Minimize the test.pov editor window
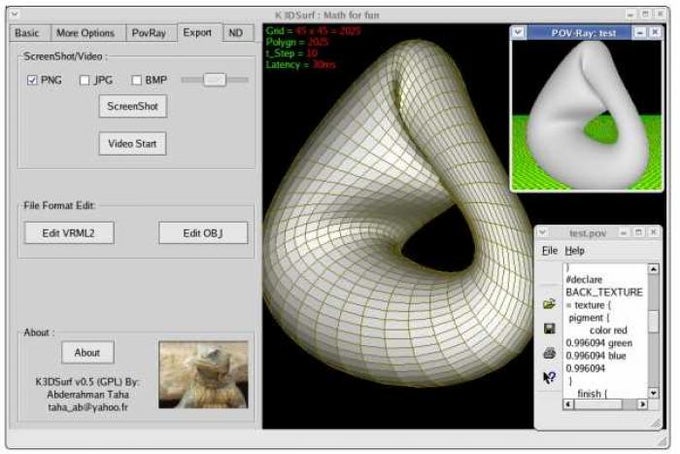 pyautogui.click(x=623, y=233)
